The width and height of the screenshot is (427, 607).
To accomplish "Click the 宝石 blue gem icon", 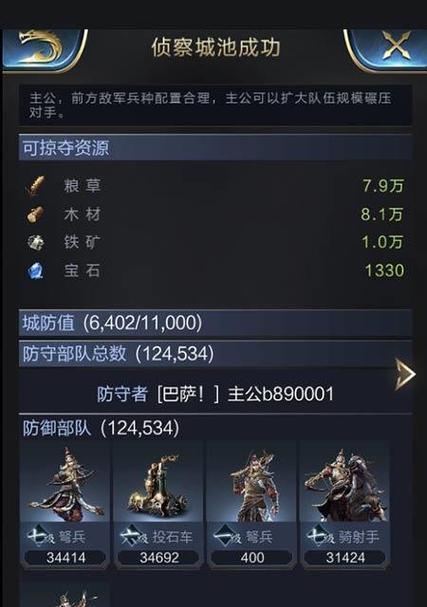I will point(36,271).
